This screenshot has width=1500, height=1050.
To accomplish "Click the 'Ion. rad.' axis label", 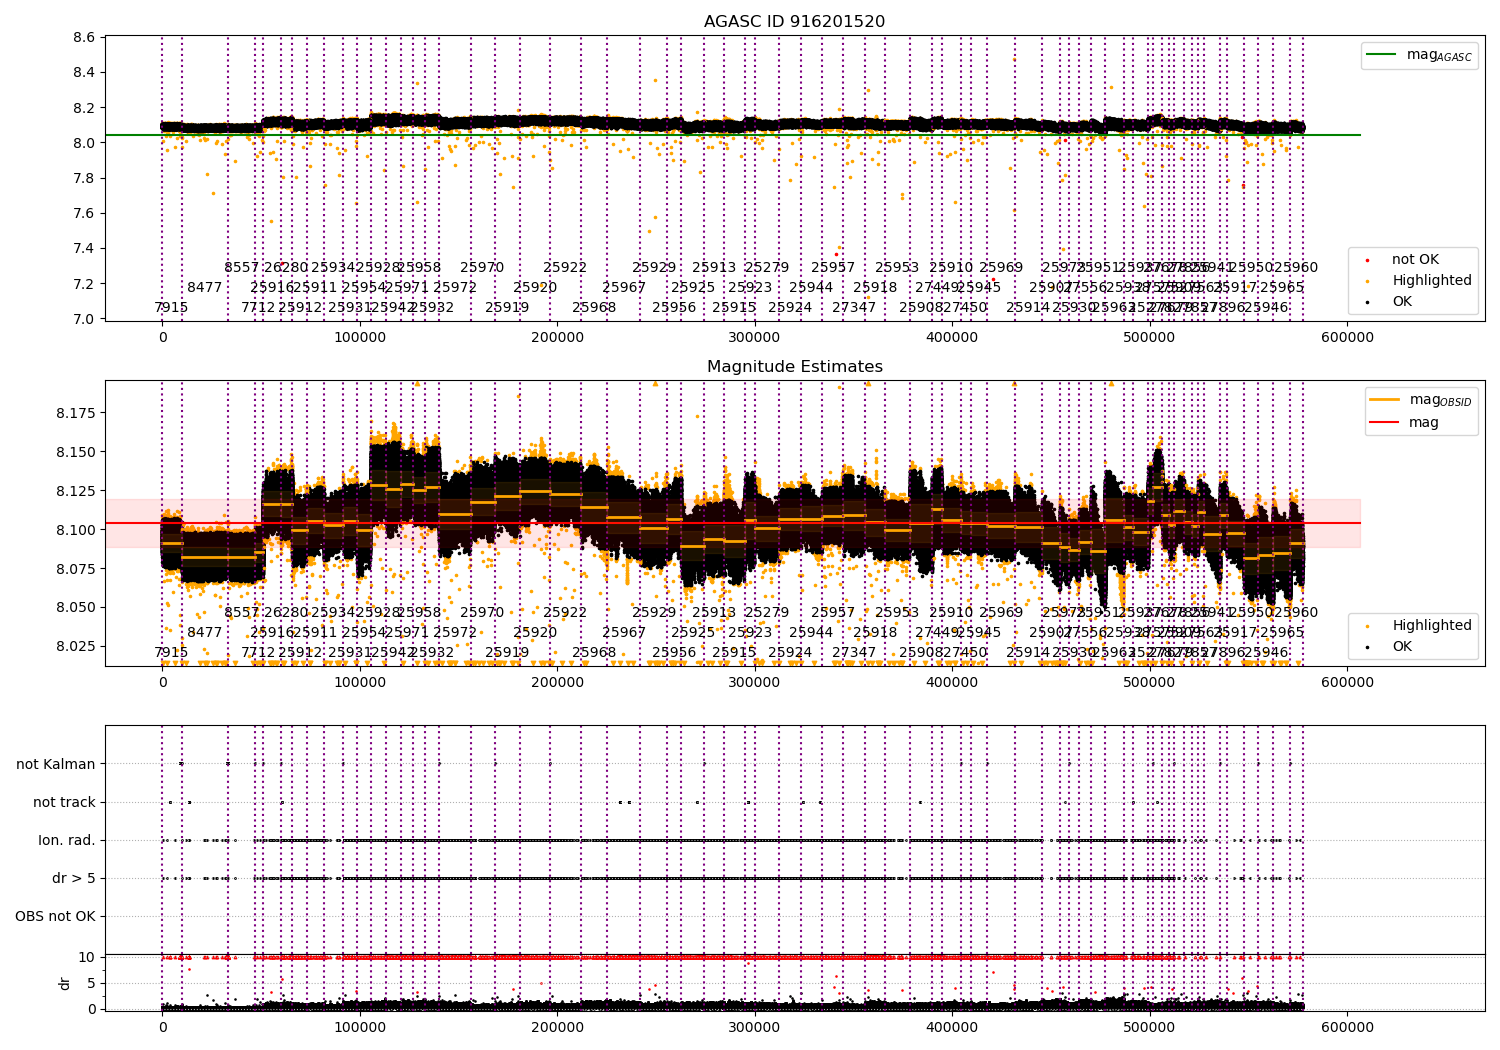I will coord(67,840).
